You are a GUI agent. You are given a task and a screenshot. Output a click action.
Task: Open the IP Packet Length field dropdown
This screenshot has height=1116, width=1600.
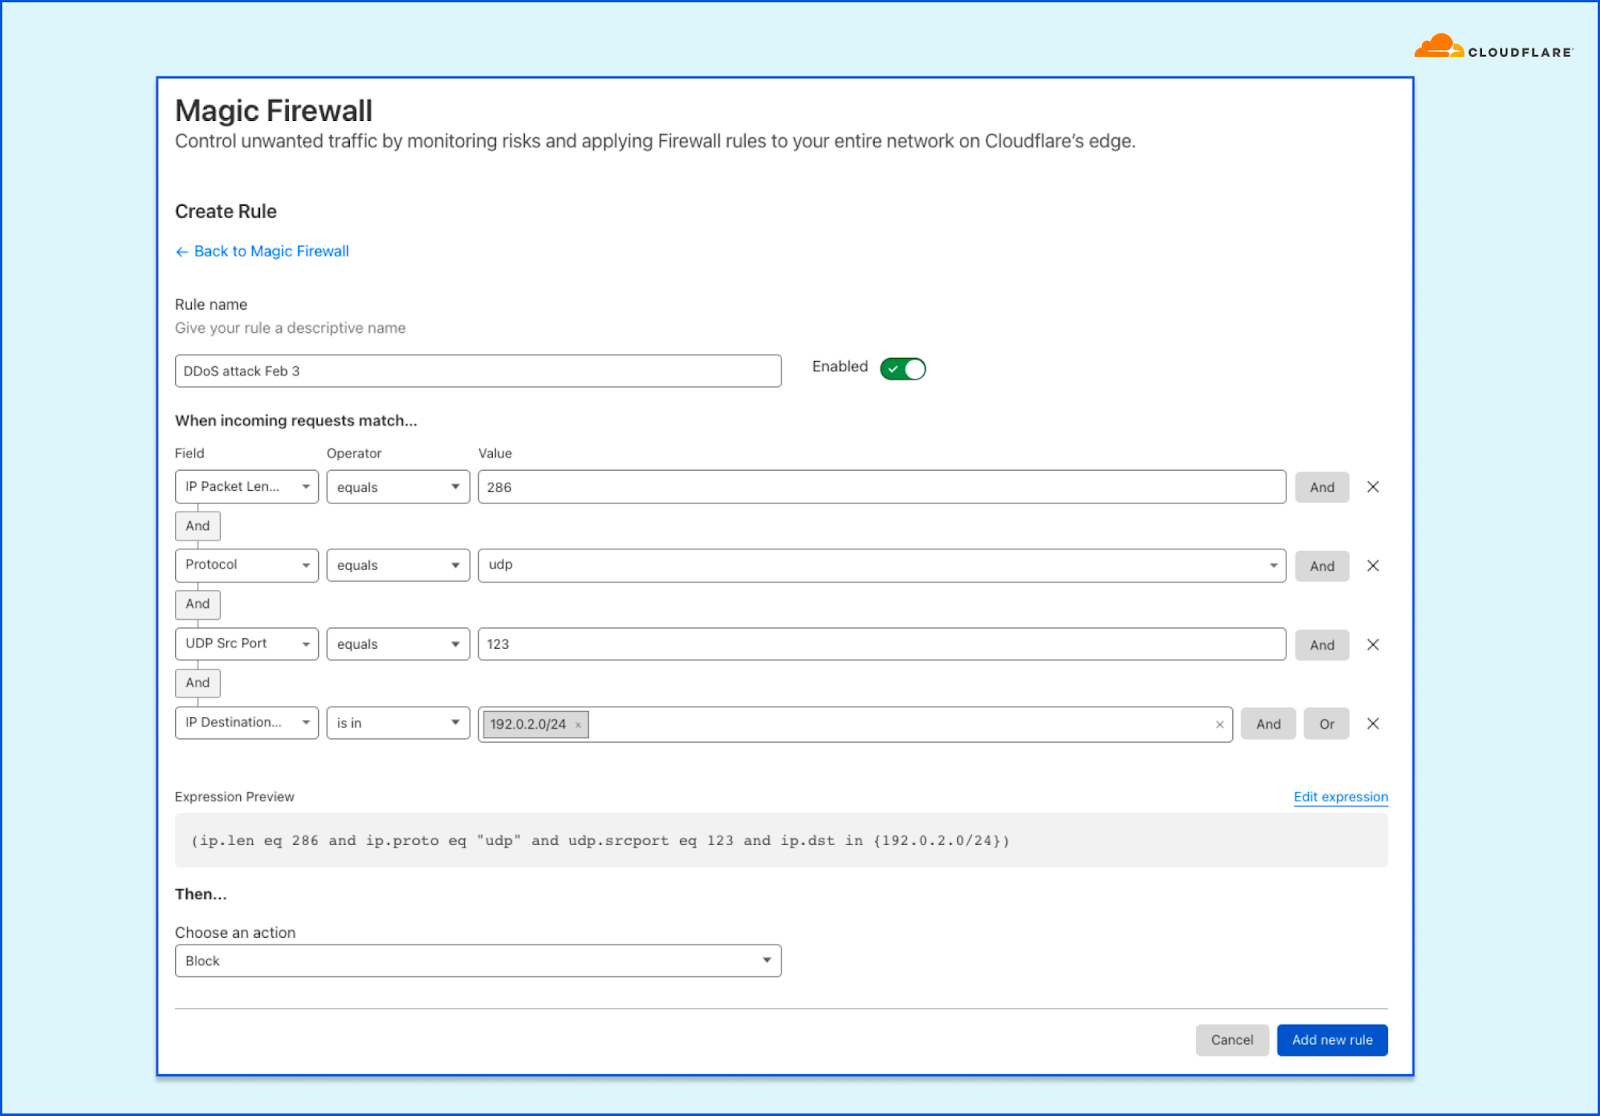pos(246,487)
